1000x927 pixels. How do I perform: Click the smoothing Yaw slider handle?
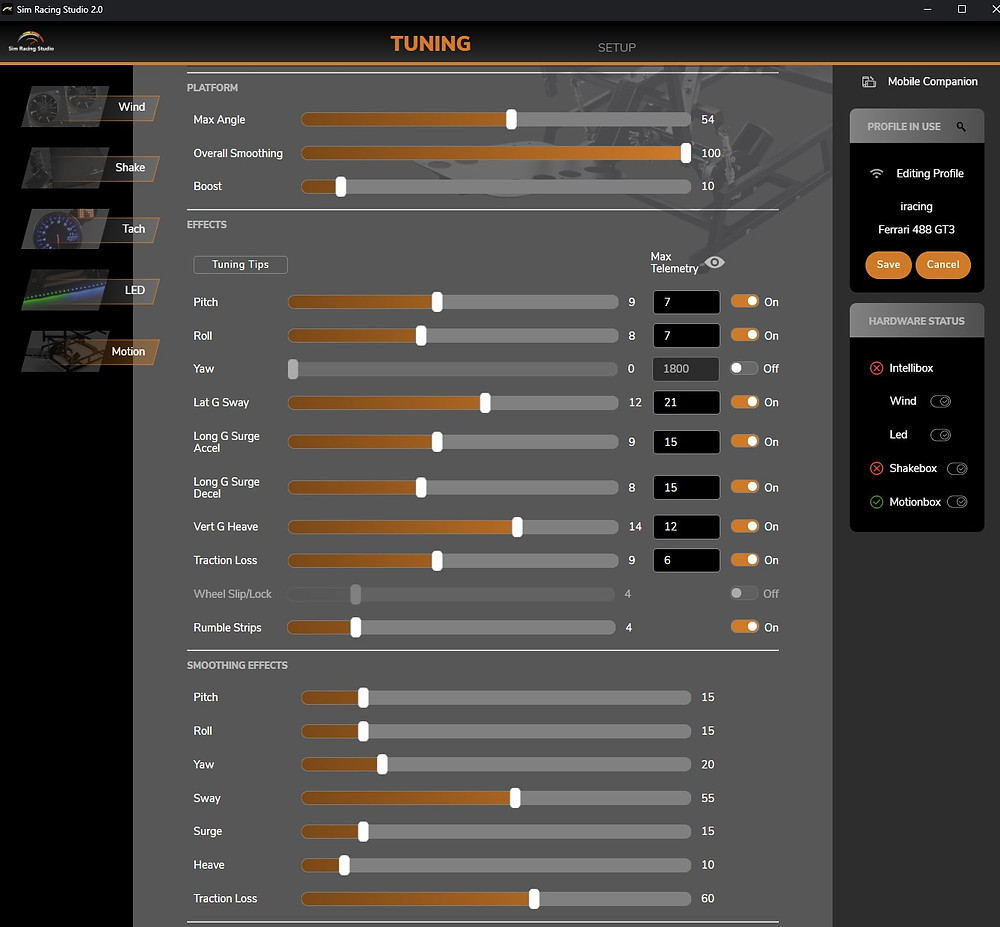click(382, 764)
